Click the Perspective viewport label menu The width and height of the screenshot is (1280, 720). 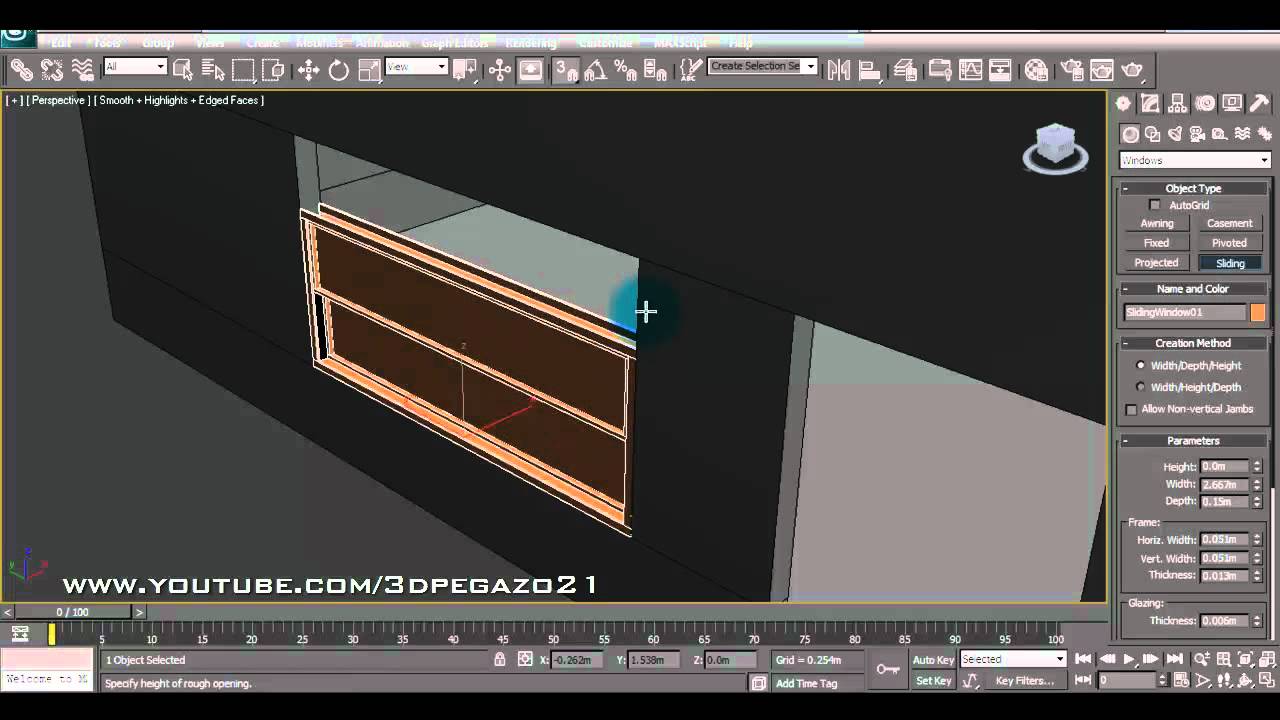point(58,100)
